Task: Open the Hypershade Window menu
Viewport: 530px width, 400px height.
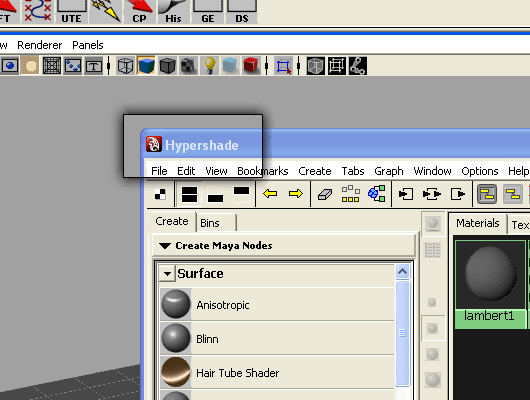Action: point(432,171)
